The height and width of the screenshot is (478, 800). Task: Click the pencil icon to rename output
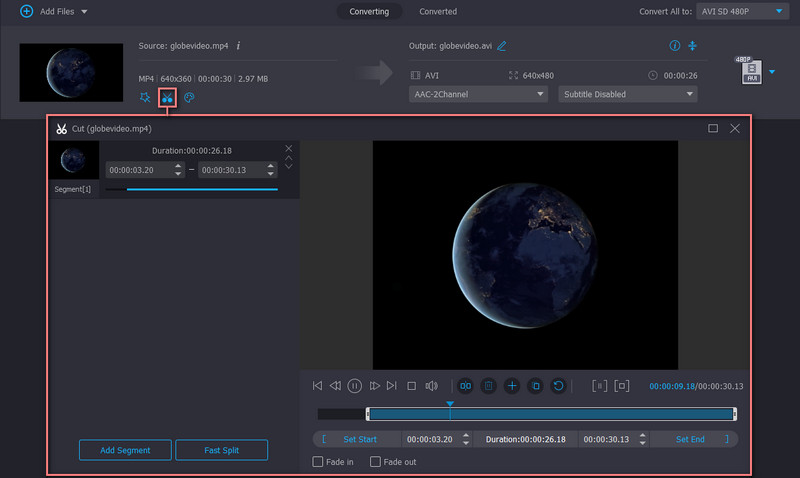[x=502, y=46]
